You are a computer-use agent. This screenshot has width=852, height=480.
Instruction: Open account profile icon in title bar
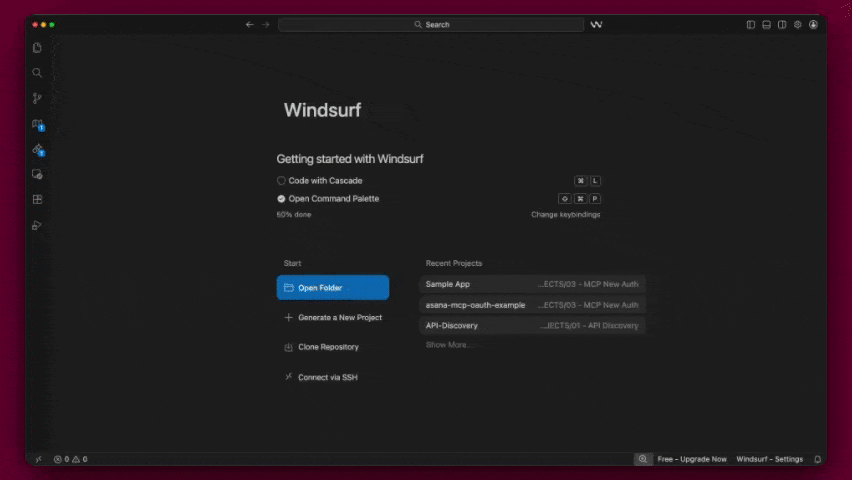coord(813,24)
